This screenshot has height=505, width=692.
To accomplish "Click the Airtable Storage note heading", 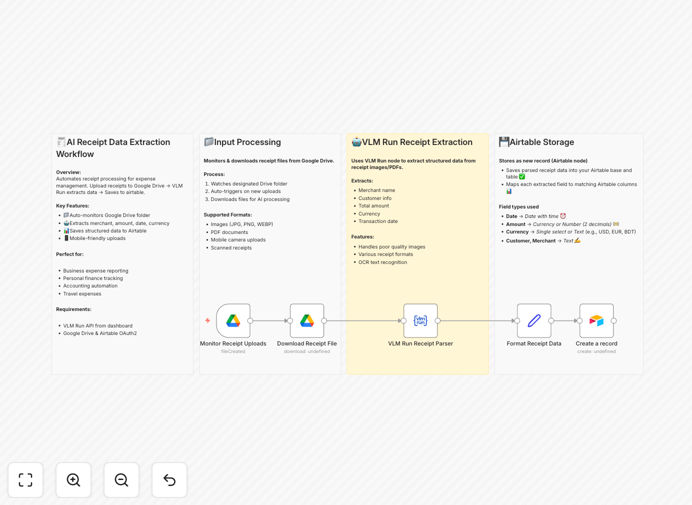I will (537, 142).
